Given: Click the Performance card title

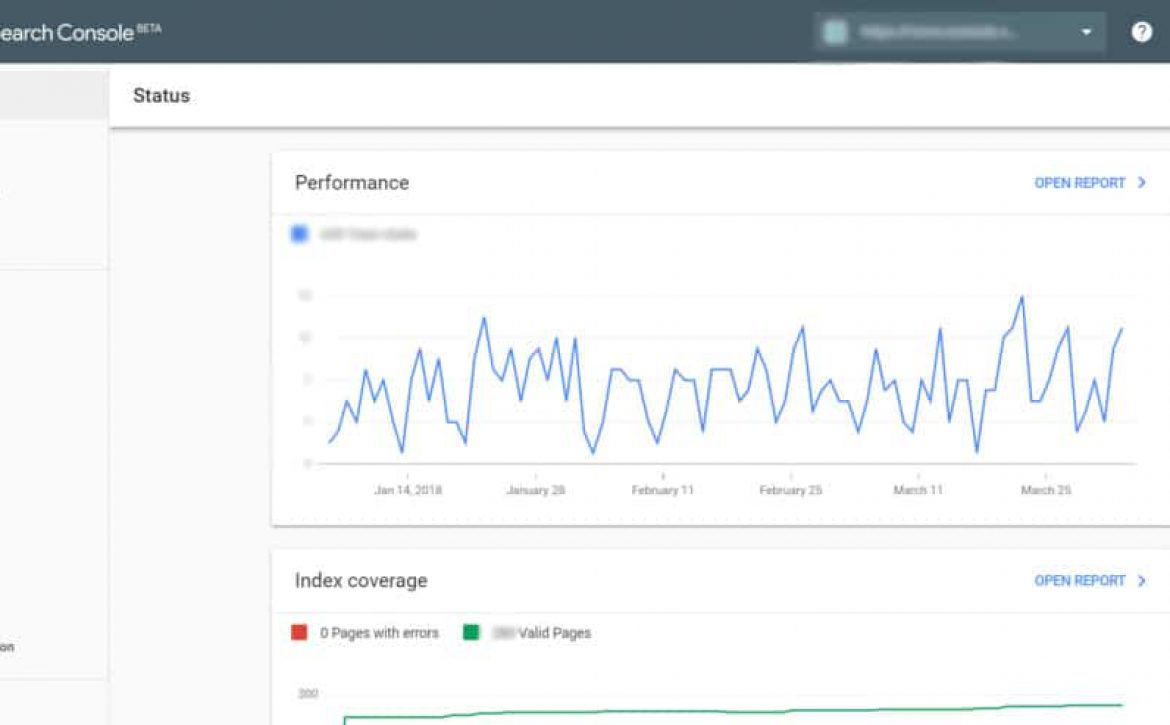Looking at the screenshot, I should click(x=351, y=183).
